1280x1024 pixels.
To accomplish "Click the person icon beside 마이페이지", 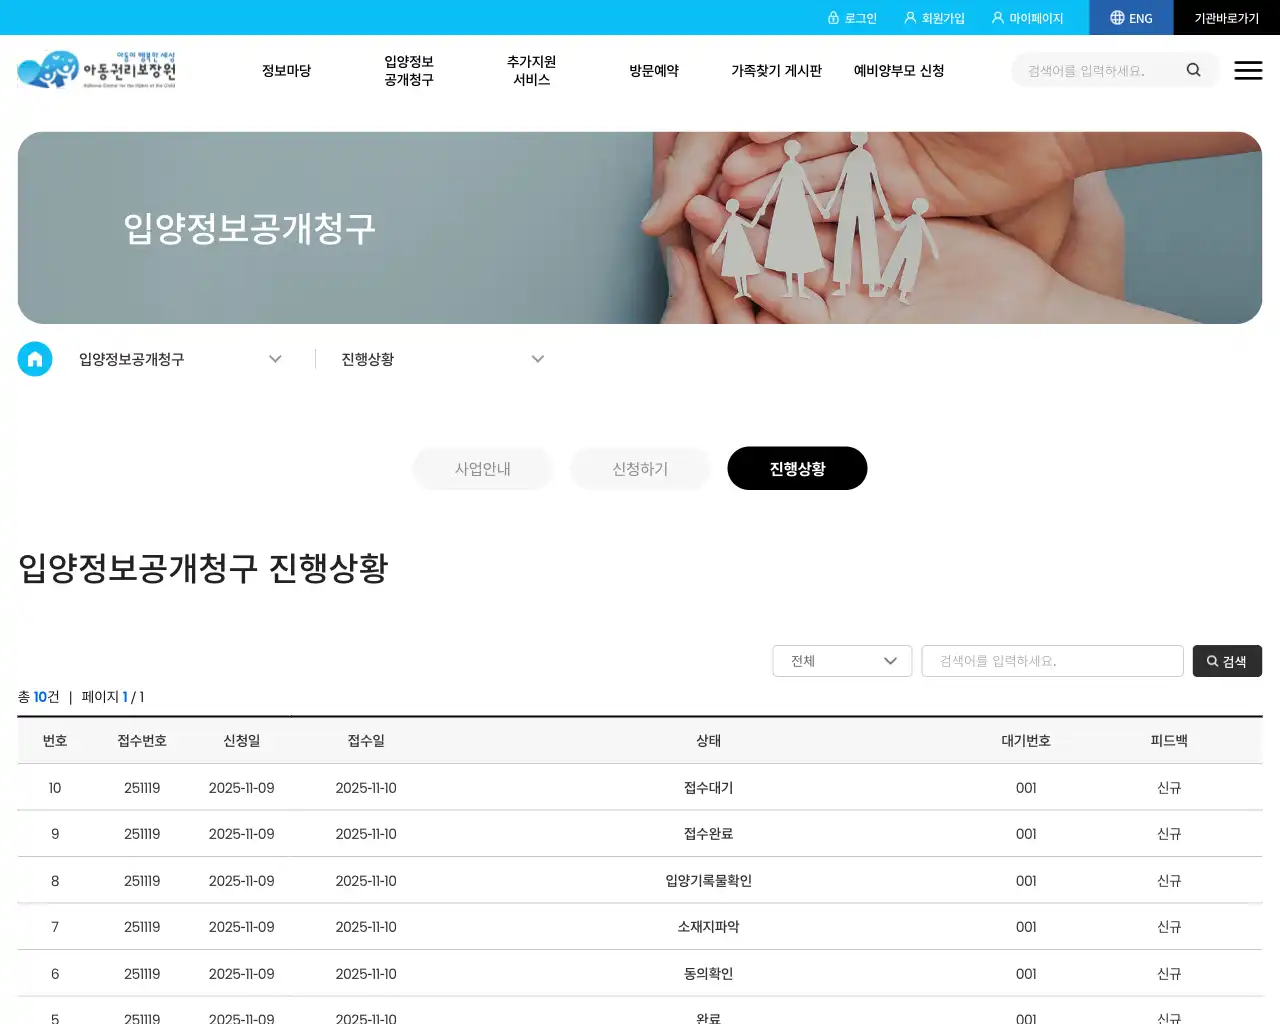I will tap(997, 17).
